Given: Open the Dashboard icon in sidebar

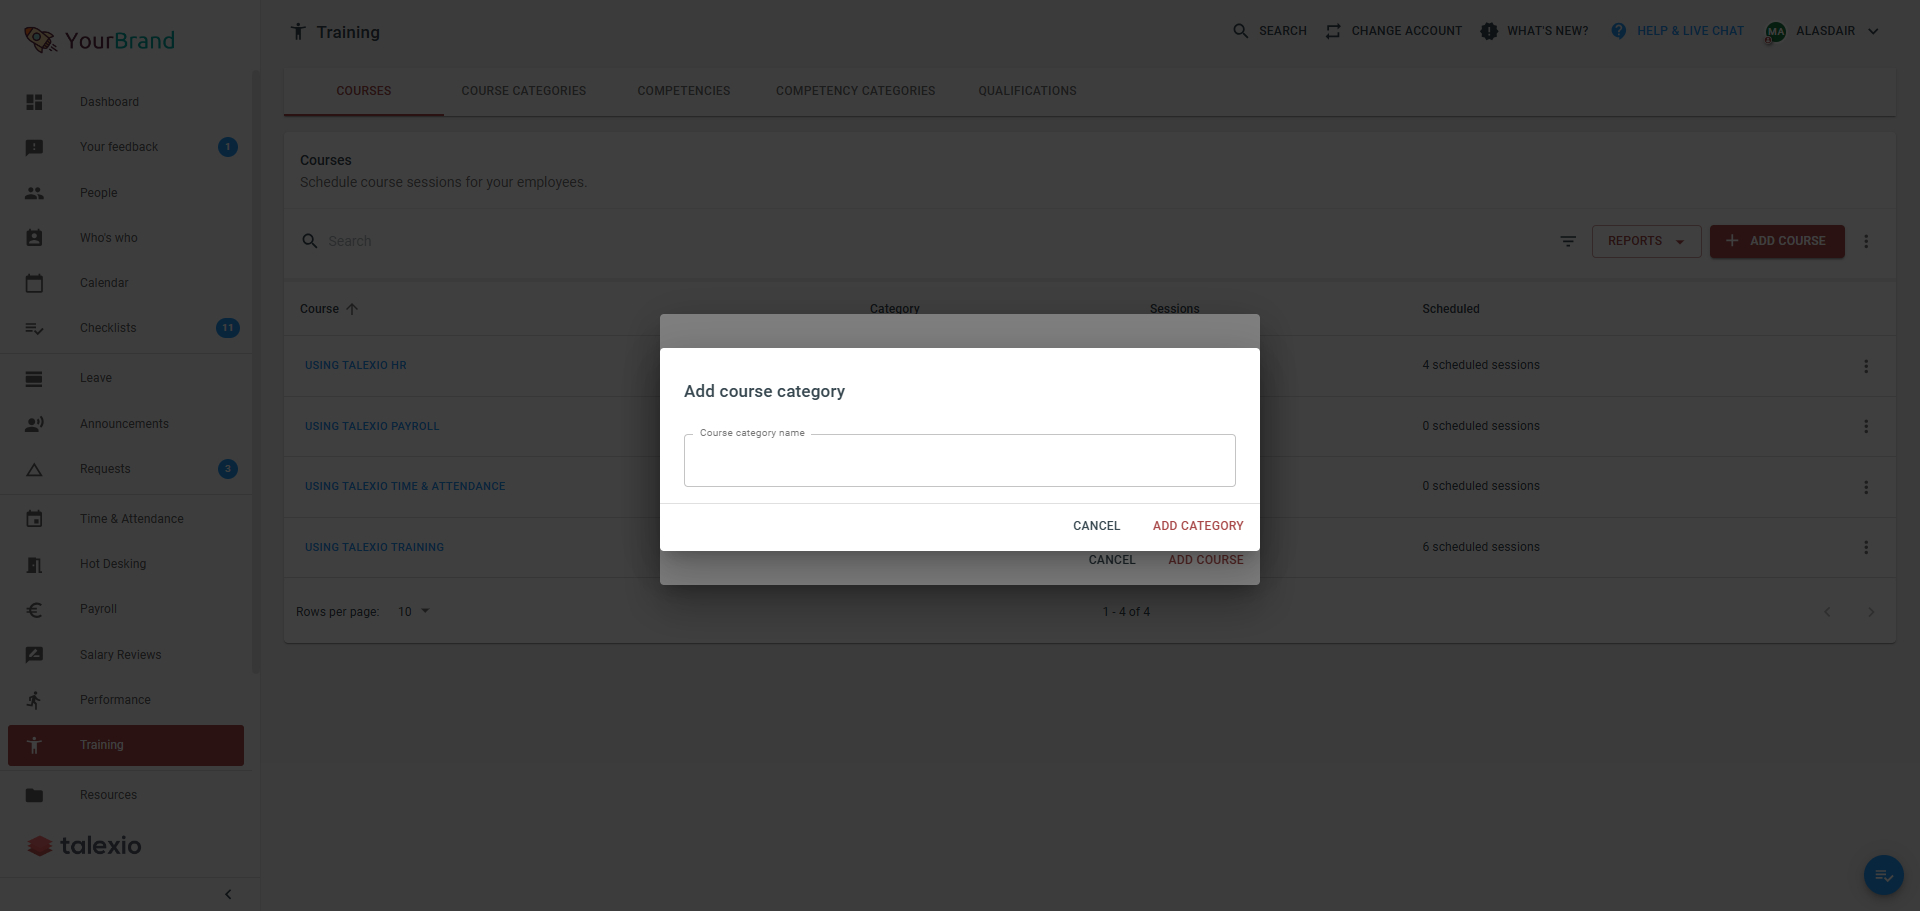Looking at the screenshot, I should coord(34,102).
